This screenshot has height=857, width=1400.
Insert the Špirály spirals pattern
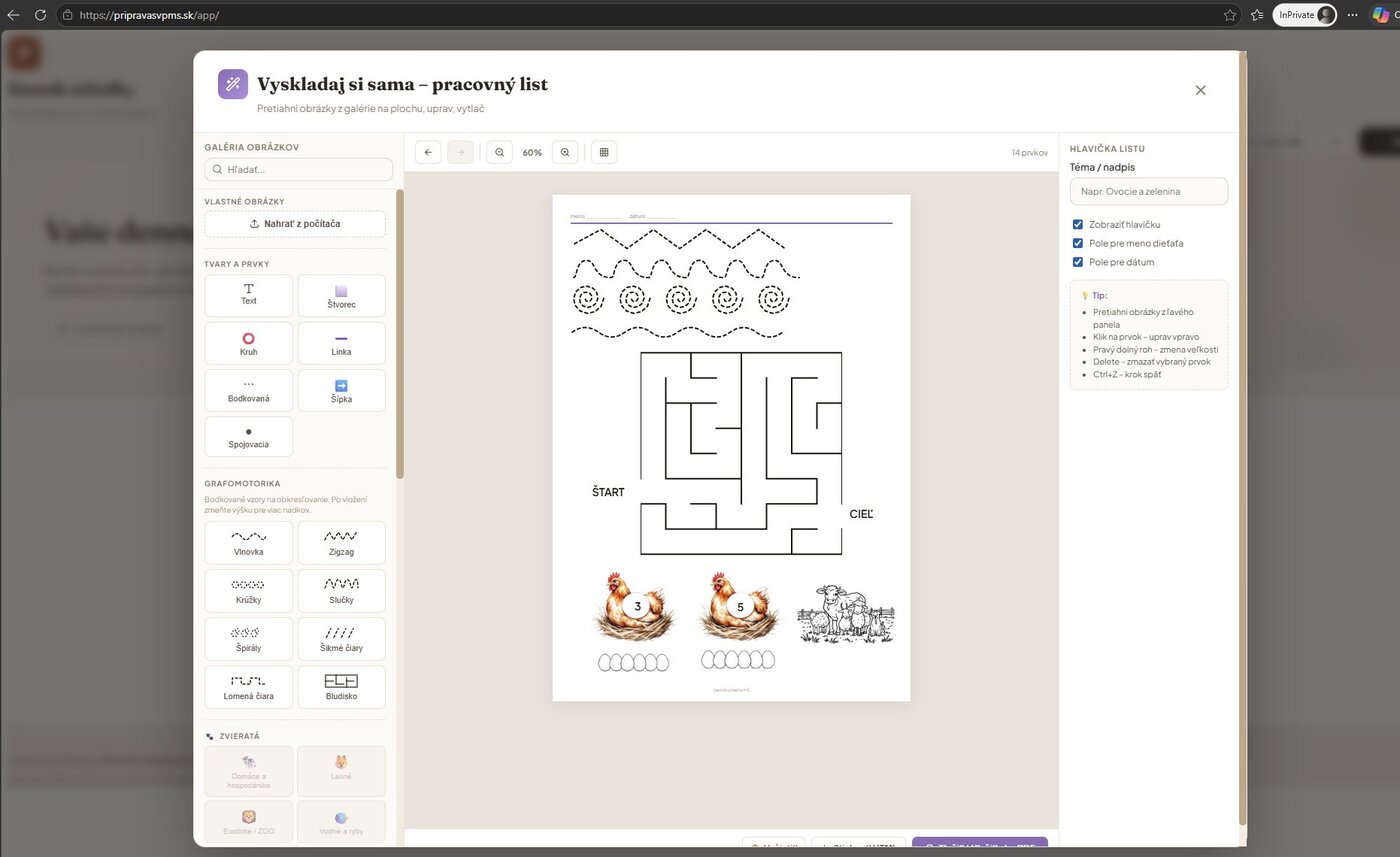point(249,639)
